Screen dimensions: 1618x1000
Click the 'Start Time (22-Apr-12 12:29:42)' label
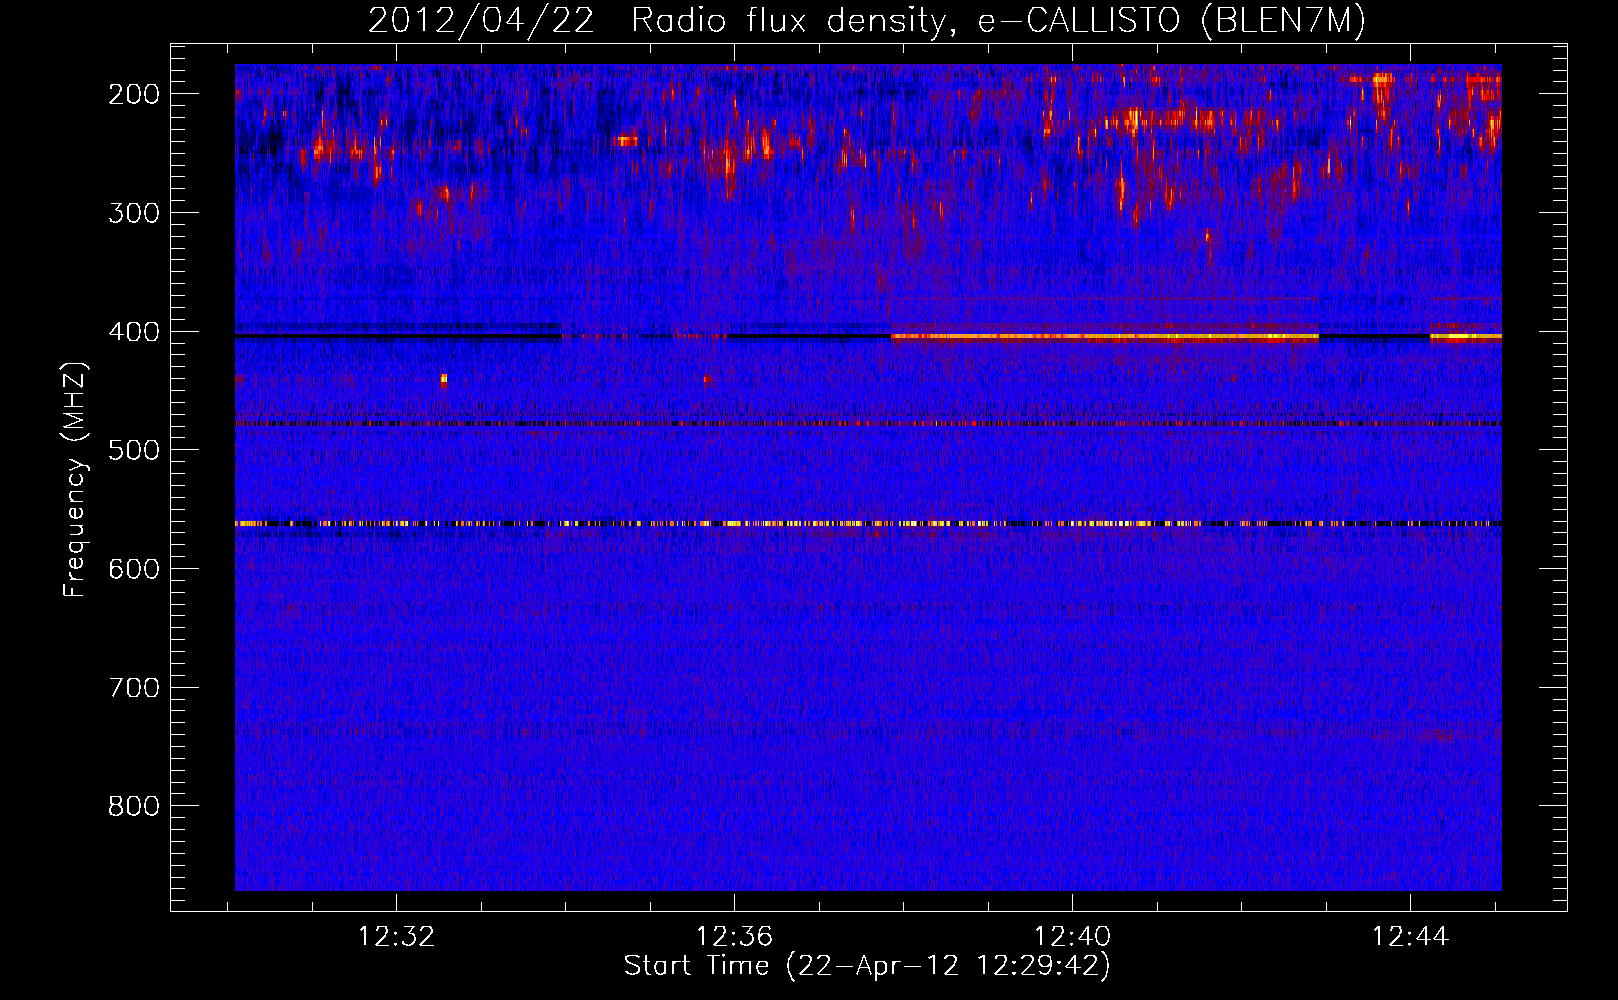[867, 966]
